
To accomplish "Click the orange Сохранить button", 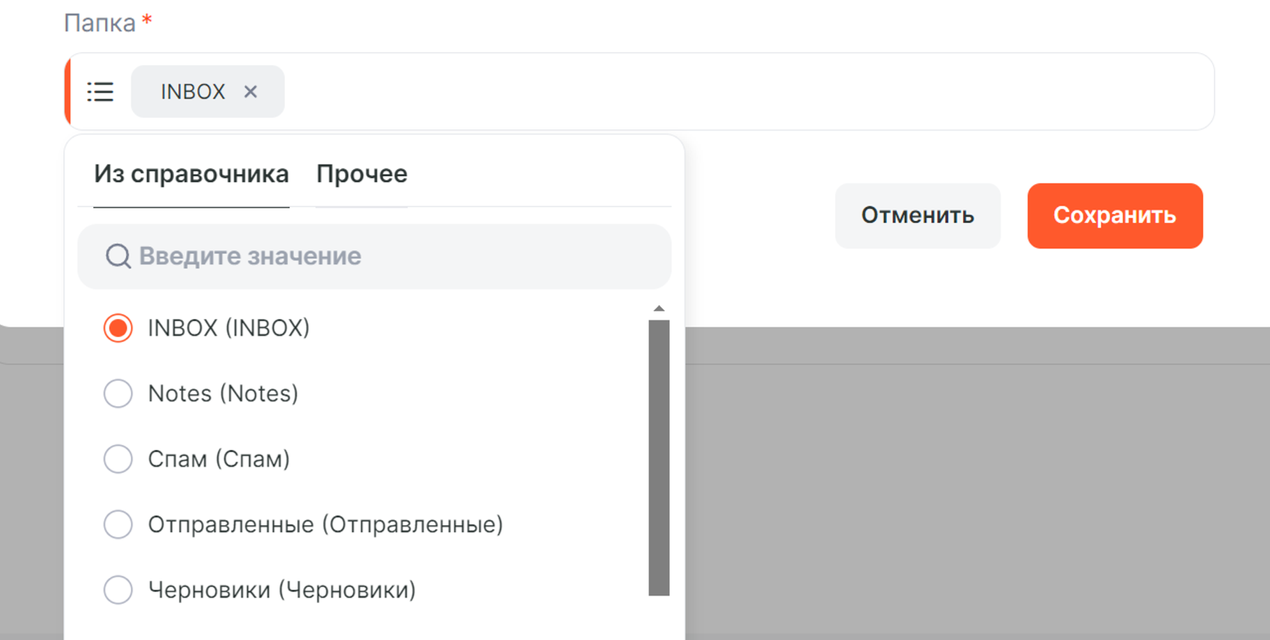I will [x=1114, y=215].
